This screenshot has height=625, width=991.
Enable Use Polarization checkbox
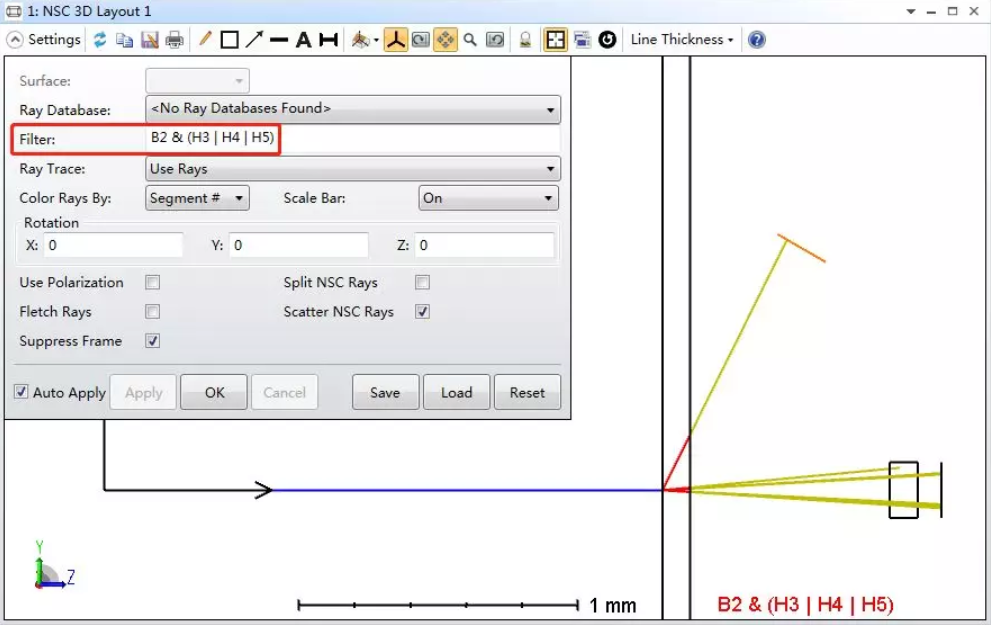tap(153, 283)
